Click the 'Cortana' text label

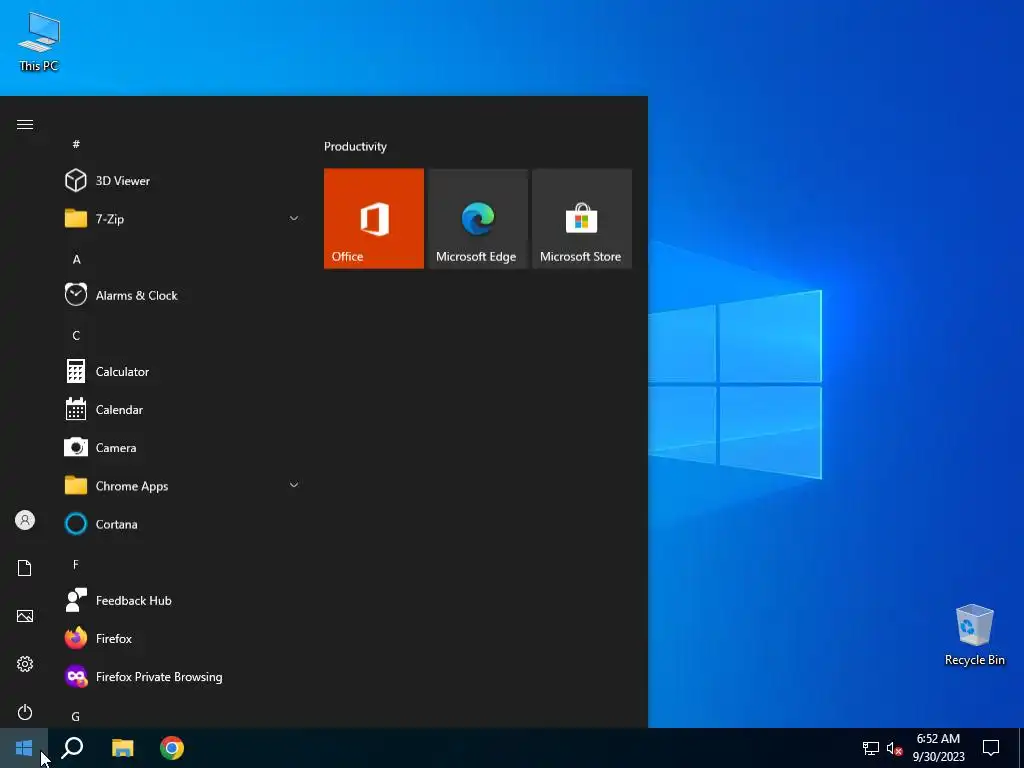pos(116,524)
